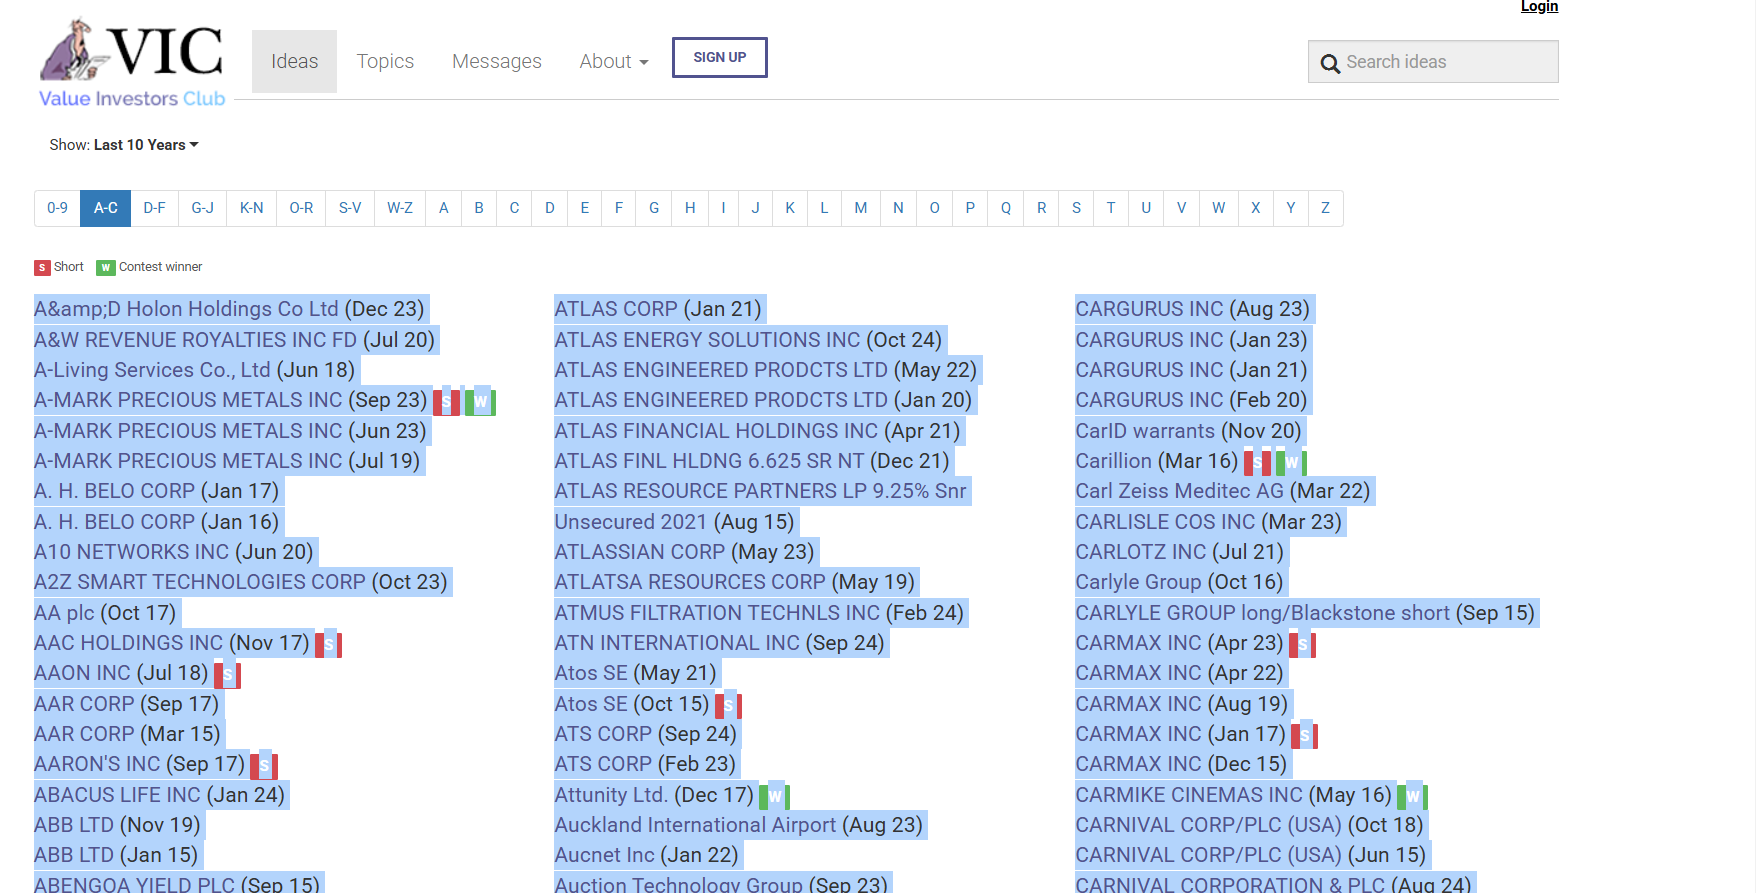Viewport: 1756px width, 893px height.
Task: Select the O-R filter tab
Action: pyautogui.click(x=301, y=208)
